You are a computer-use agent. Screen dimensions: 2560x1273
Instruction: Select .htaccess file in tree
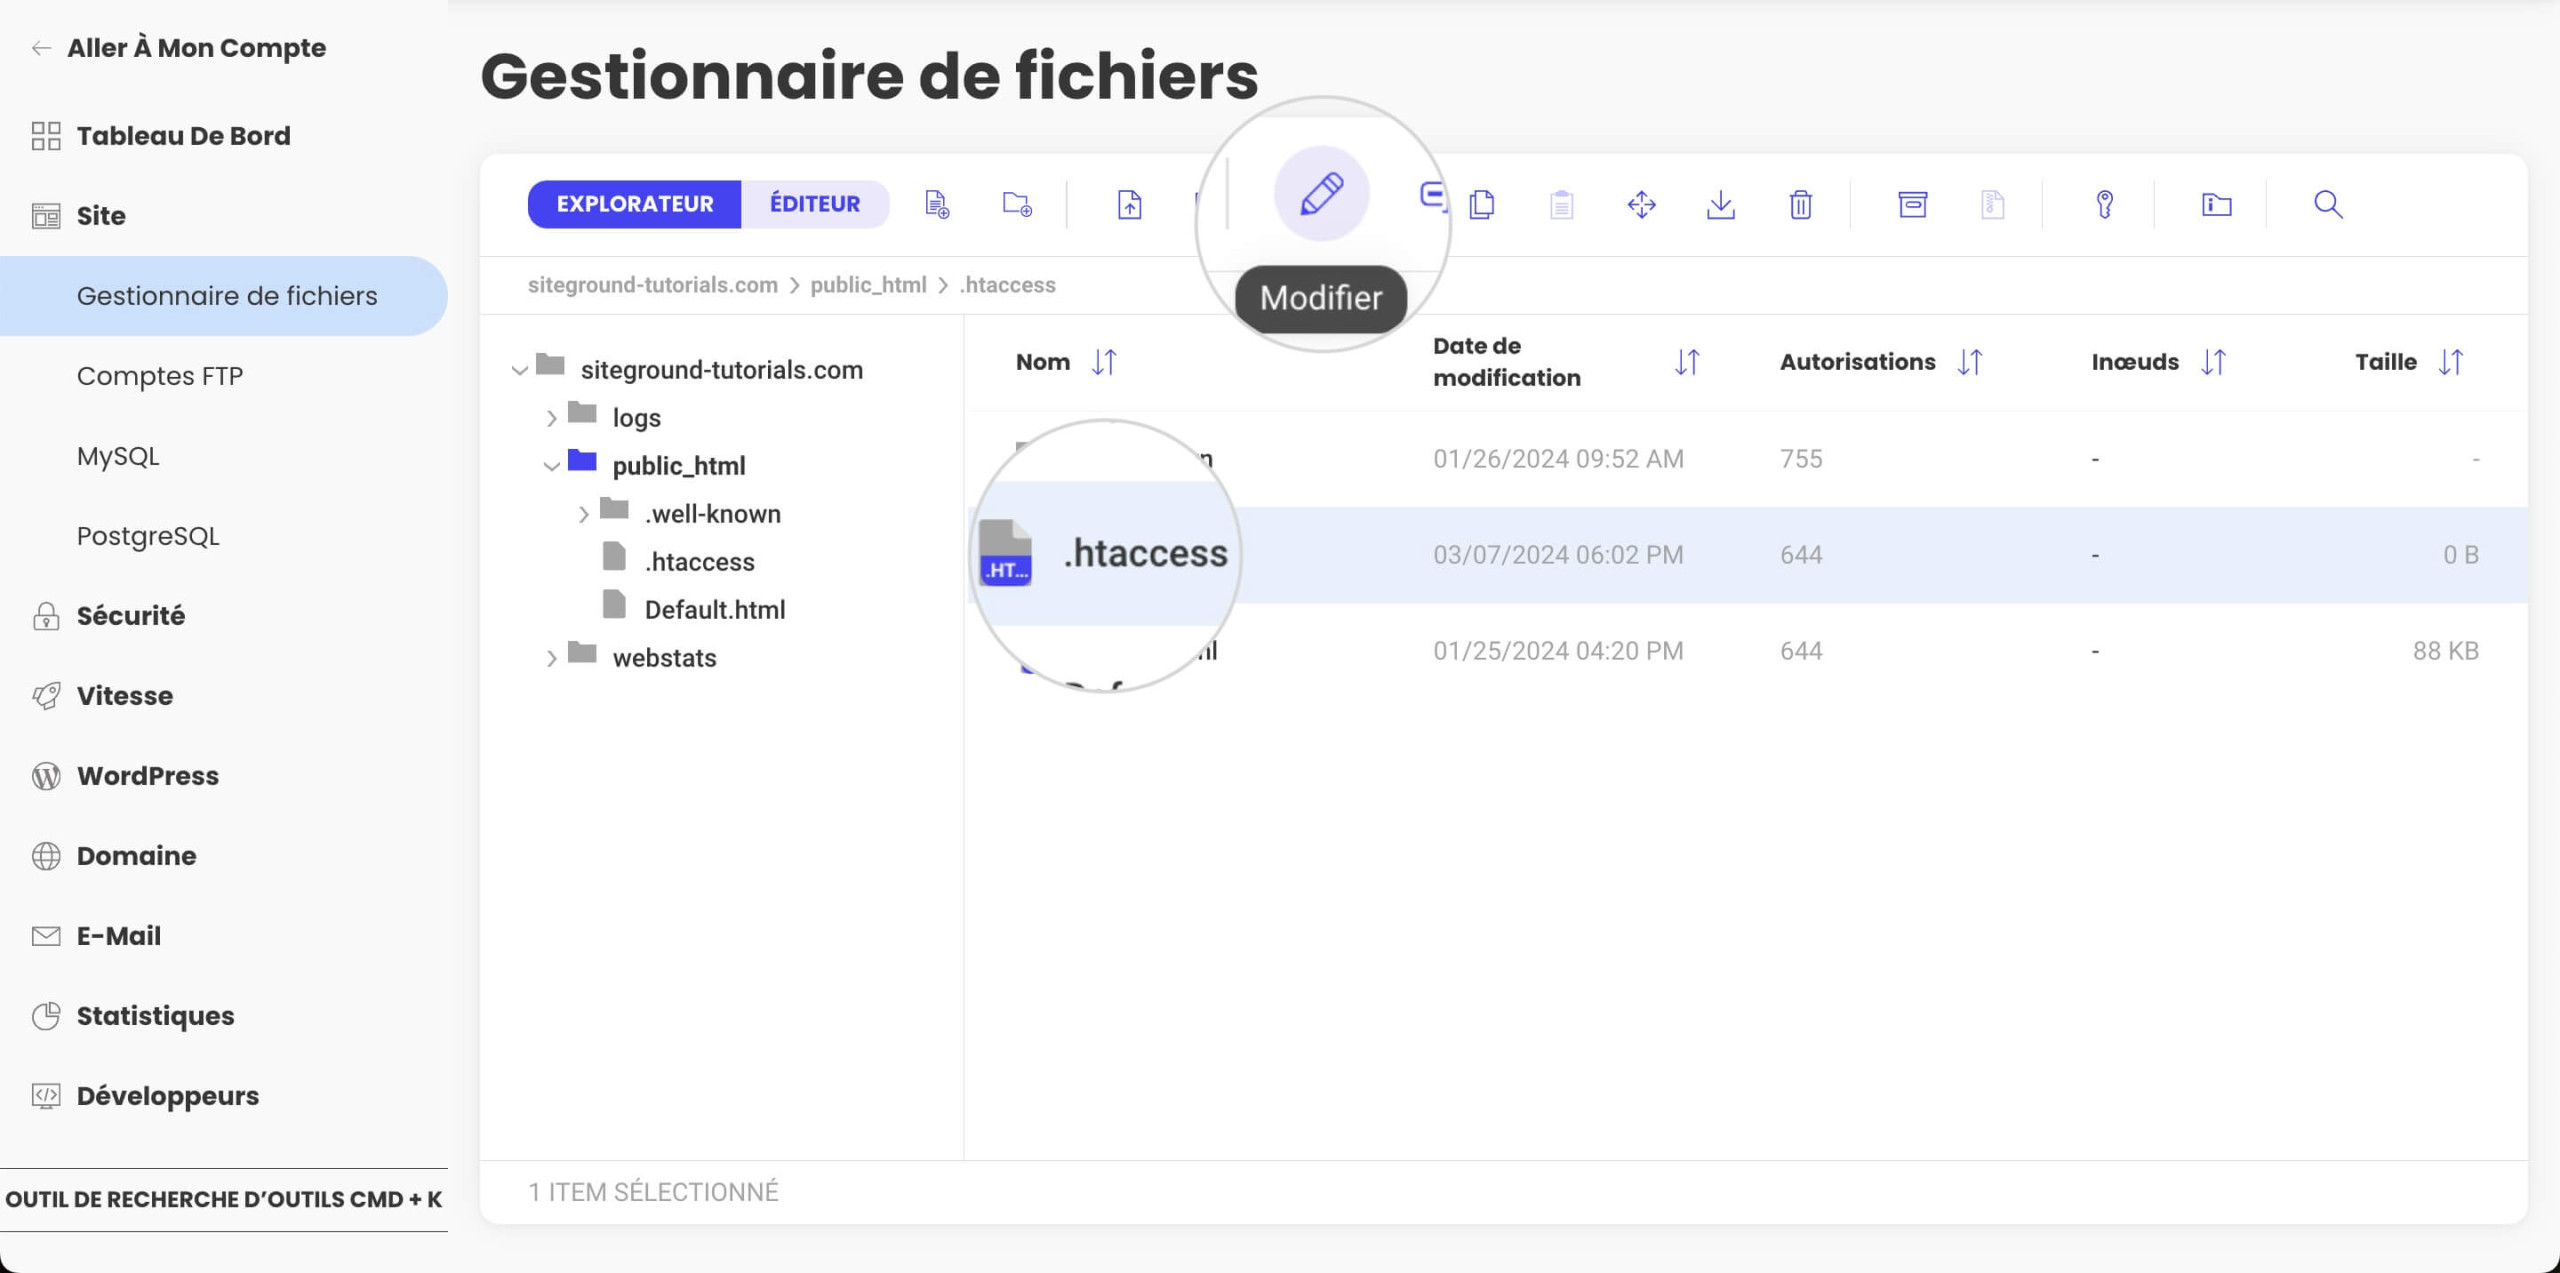(699, 562)
